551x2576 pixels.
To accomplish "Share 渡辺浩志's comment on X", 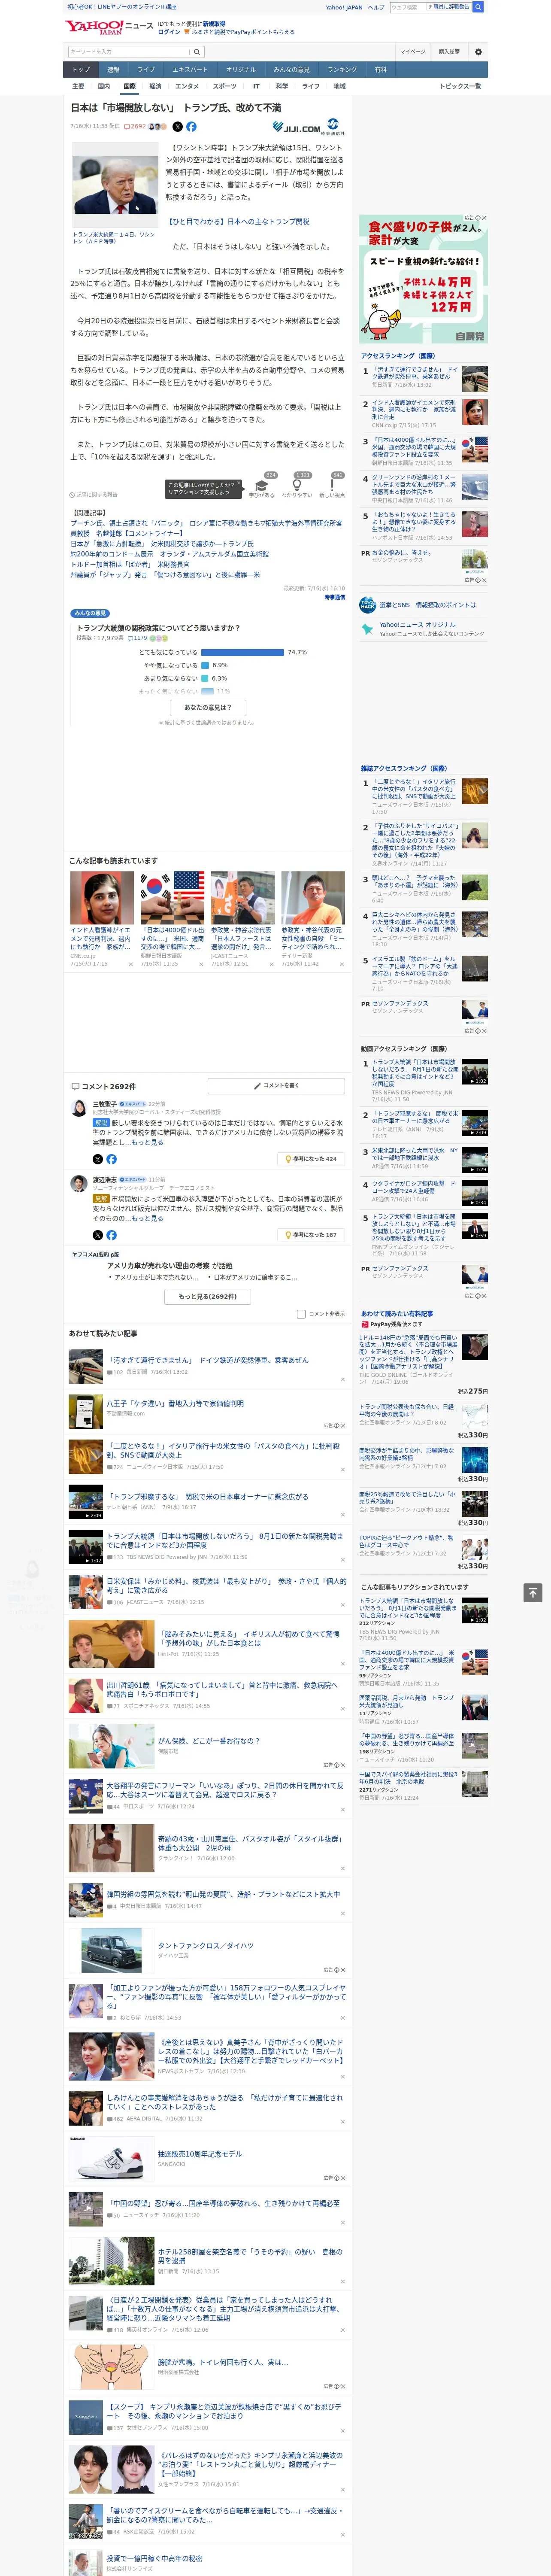I will [x=98, y=1235].
